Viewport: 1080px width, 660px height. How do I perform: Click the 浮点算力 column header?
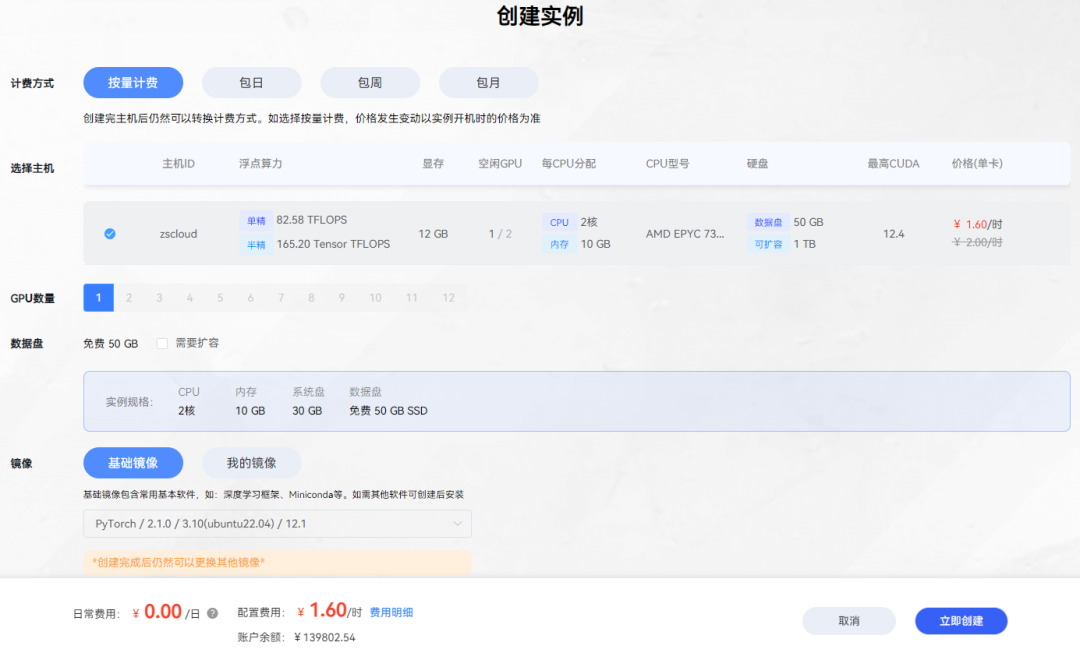click(260, 164)
